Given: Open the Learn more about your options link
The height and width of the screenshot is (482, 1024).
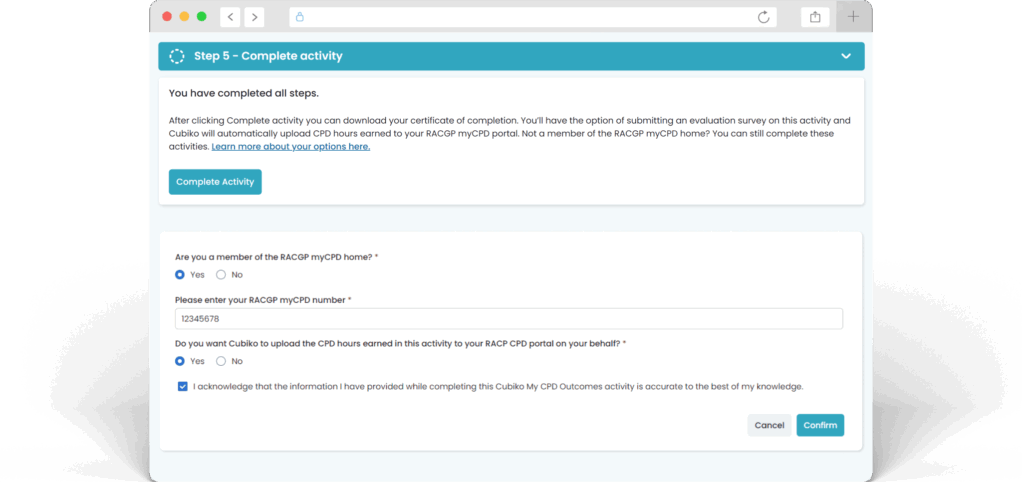Looking at the screenshot, I should (291, 147).
